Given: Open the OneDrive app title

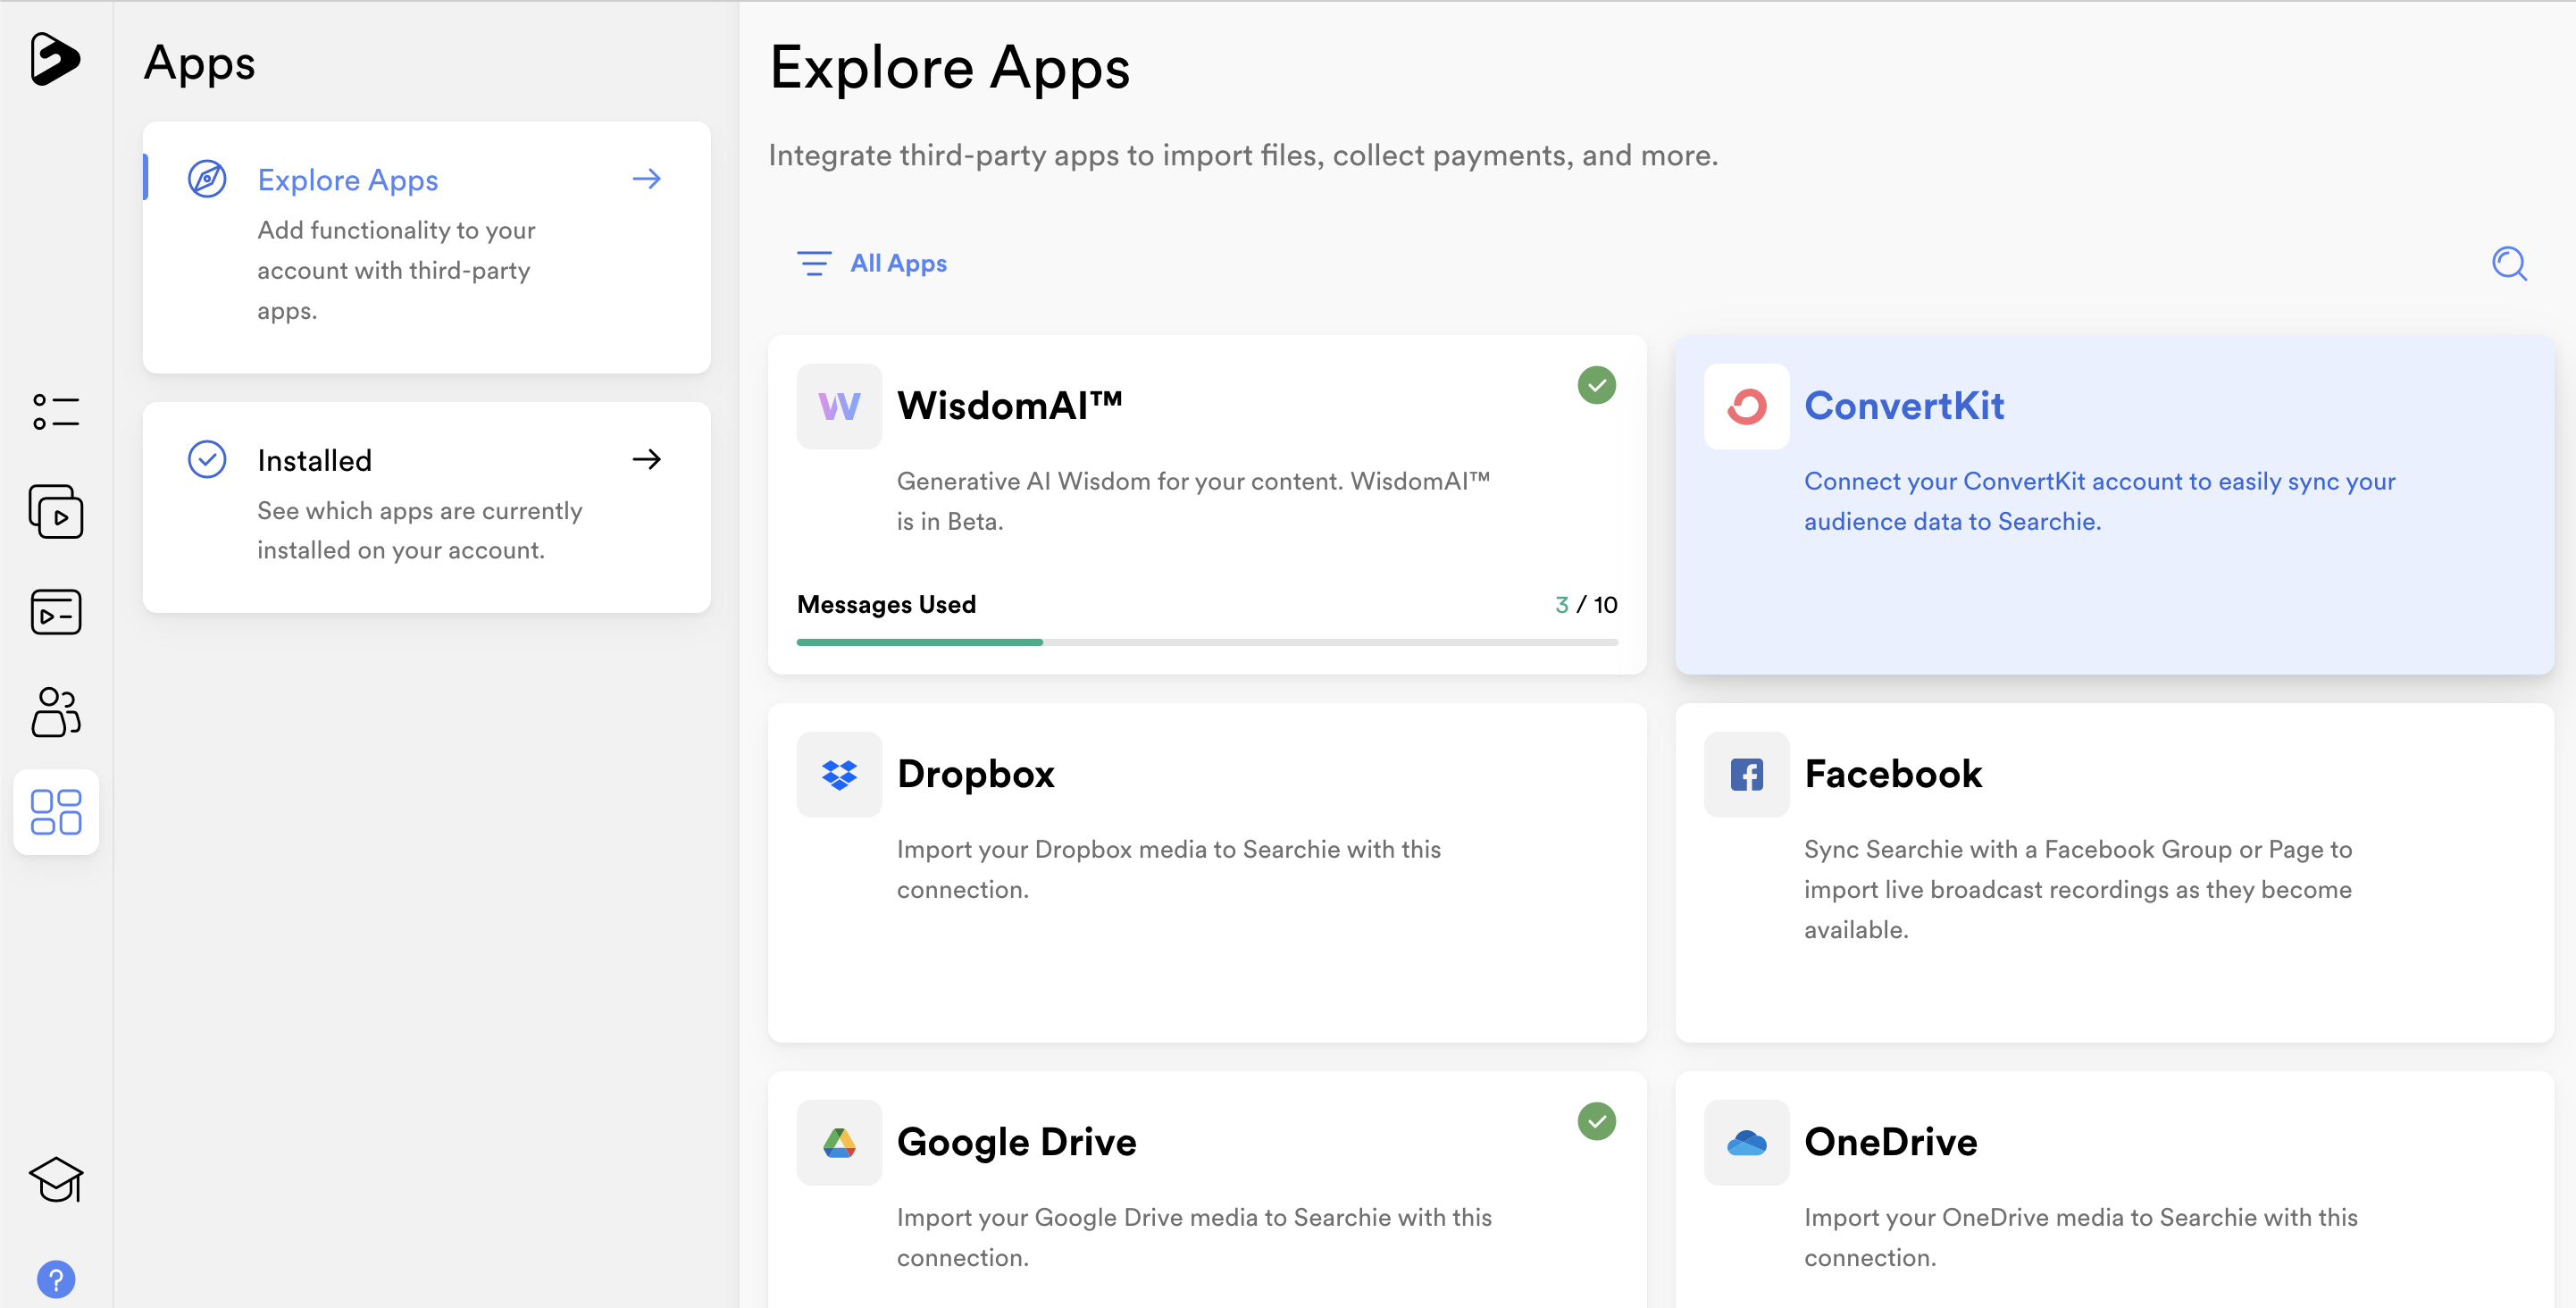Looking at the screenshot, I should coord(1891,1142).
